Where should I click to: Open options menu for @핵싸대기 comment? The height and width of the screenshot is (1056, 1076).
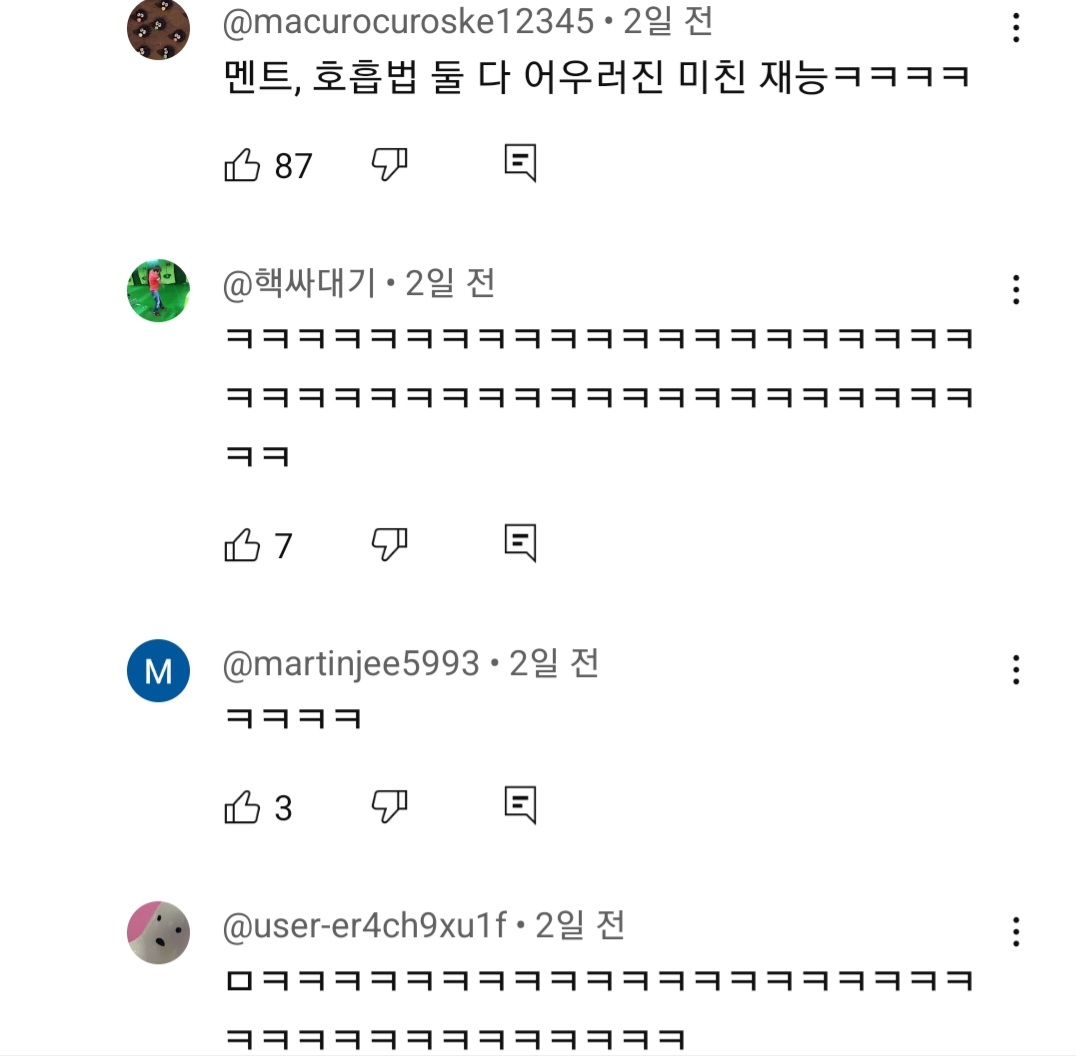1016,290
